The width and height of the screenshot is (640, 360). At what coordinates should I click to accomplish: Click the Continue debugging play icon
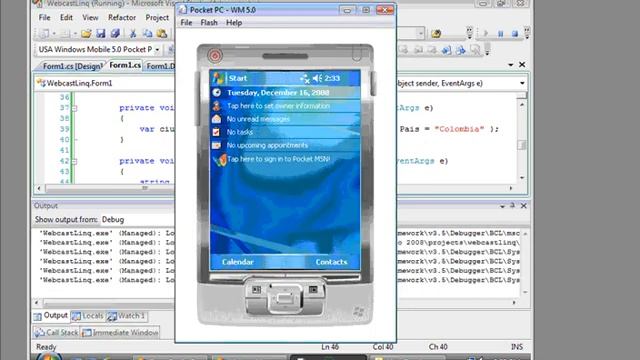click(x=486, y=33)
